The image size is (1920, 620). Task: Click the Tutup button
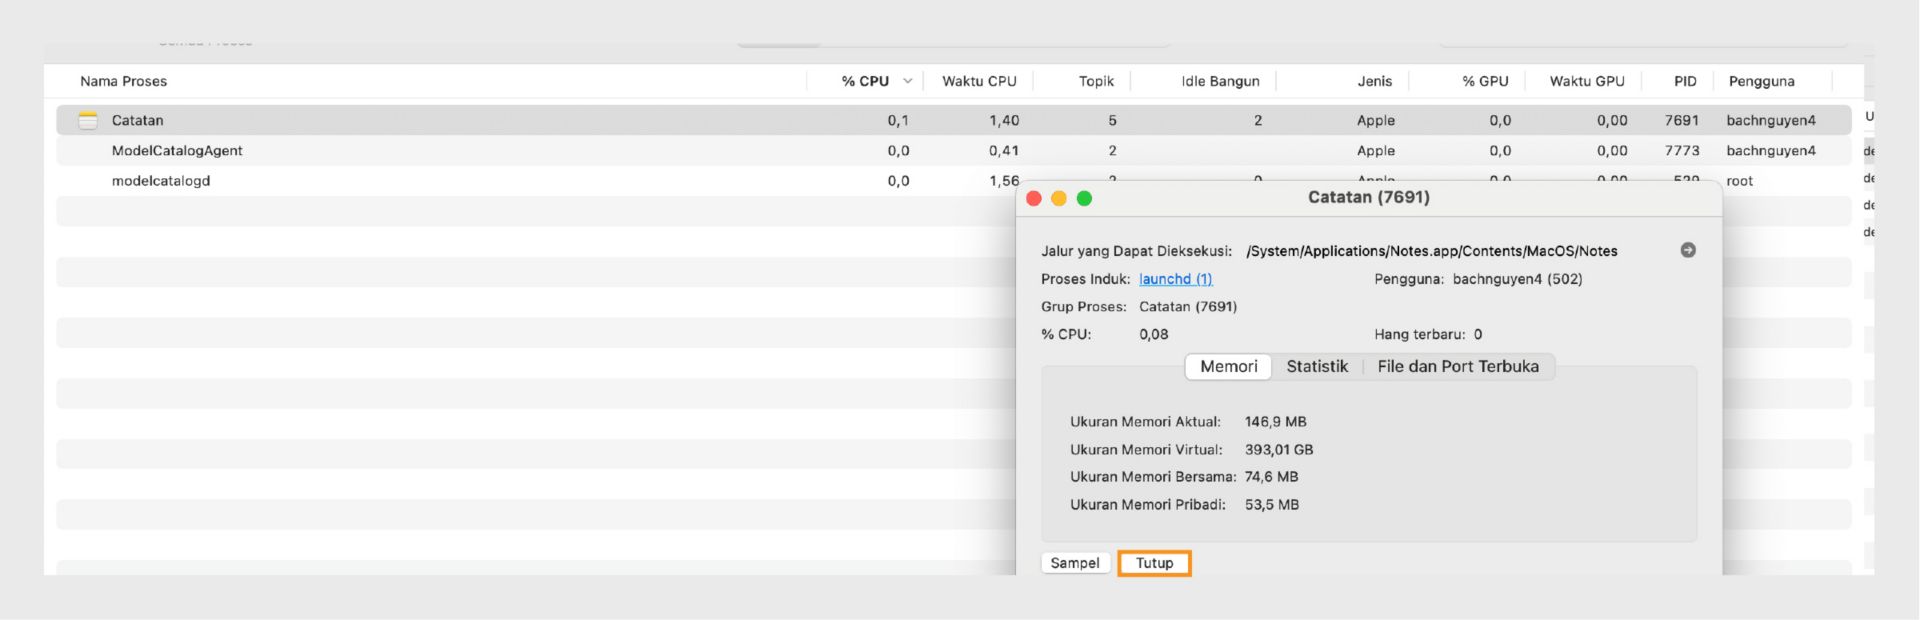[1154, 563]
